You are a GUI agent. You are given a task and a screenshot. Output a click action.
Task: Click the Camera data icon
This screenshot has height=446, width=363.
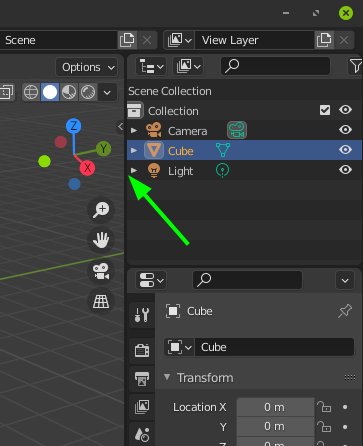tap(237, 130)
